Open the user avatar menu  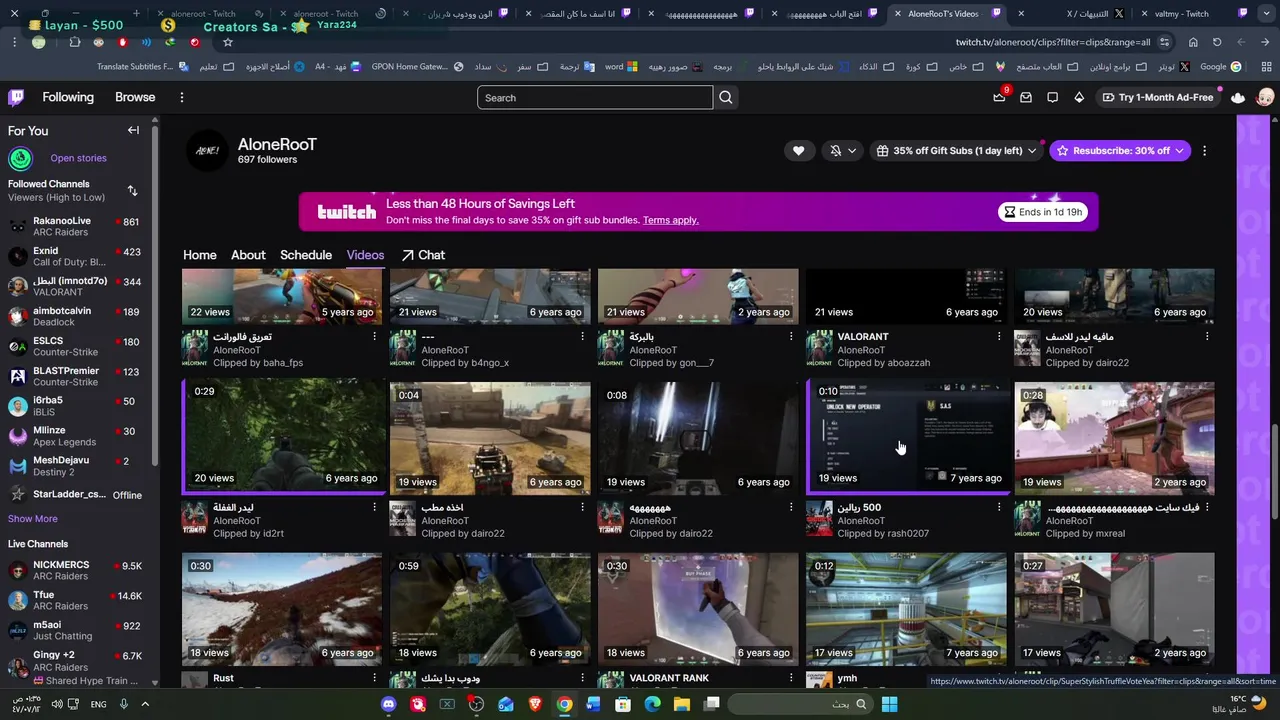(1265, 97)
